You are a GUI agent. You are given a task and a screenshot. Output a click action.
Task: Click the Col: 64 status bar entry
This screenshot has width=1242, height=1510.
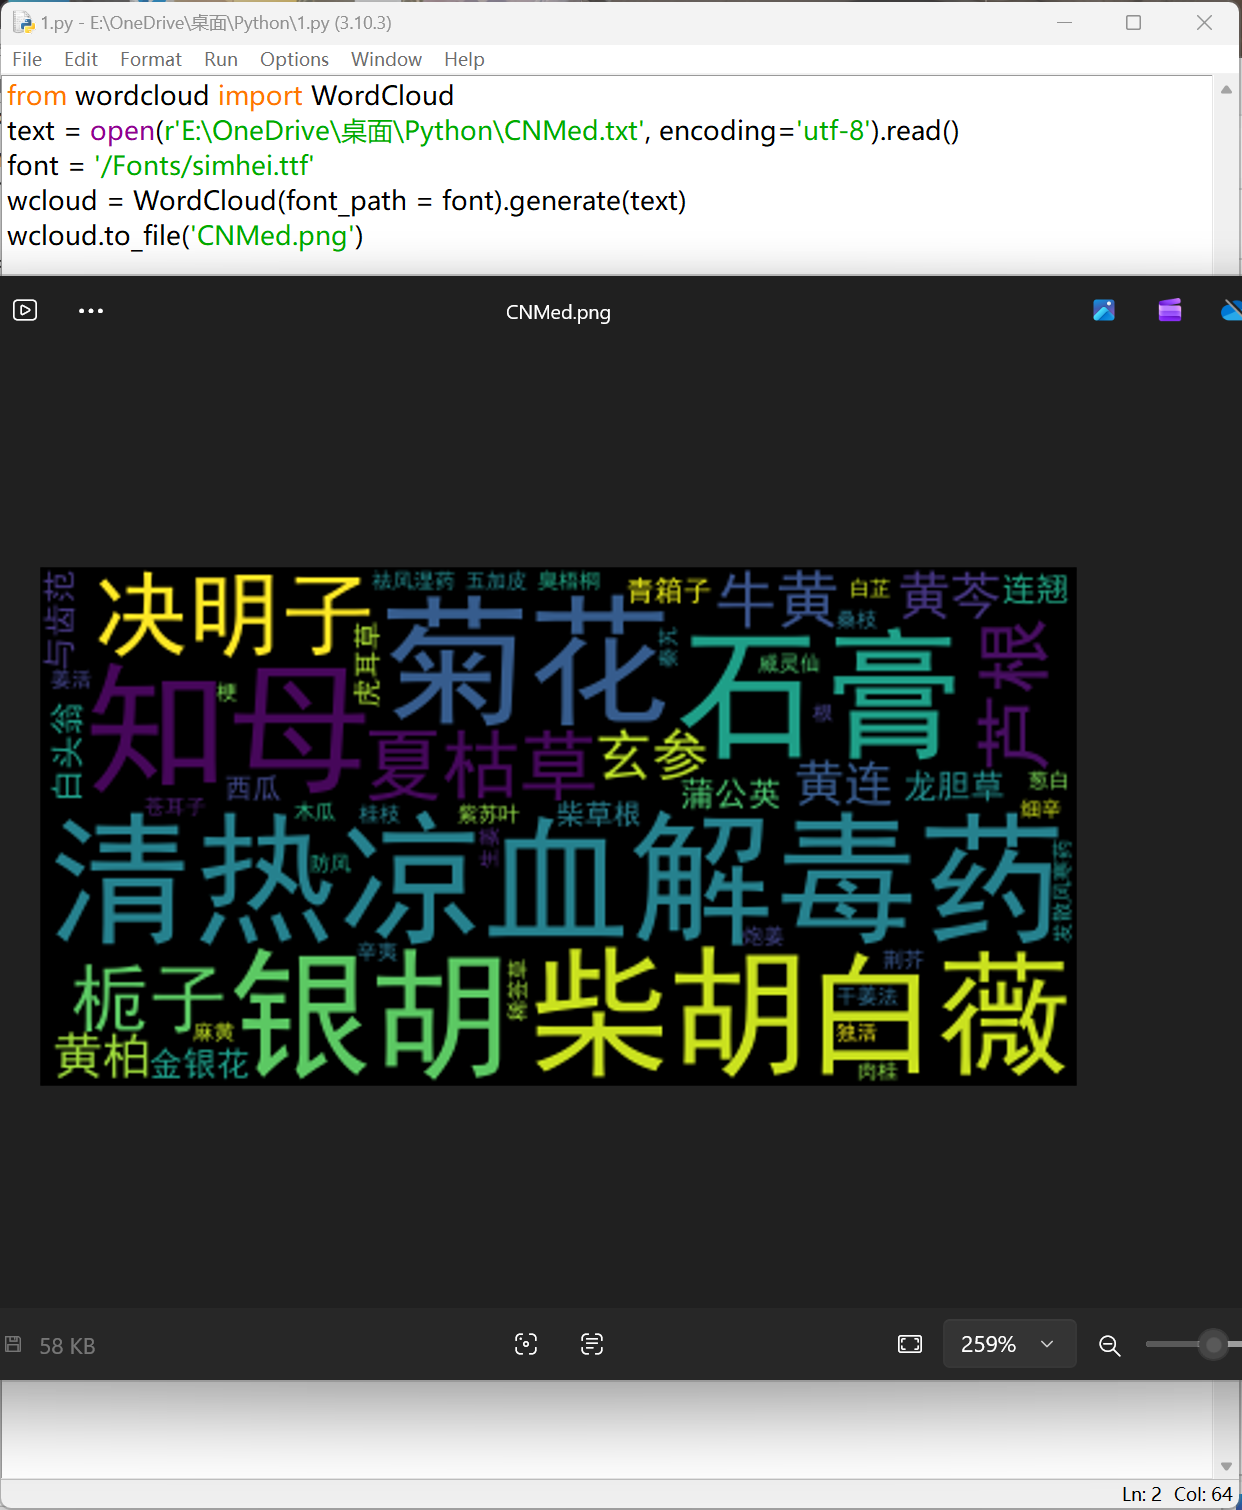(1203, 1494)
